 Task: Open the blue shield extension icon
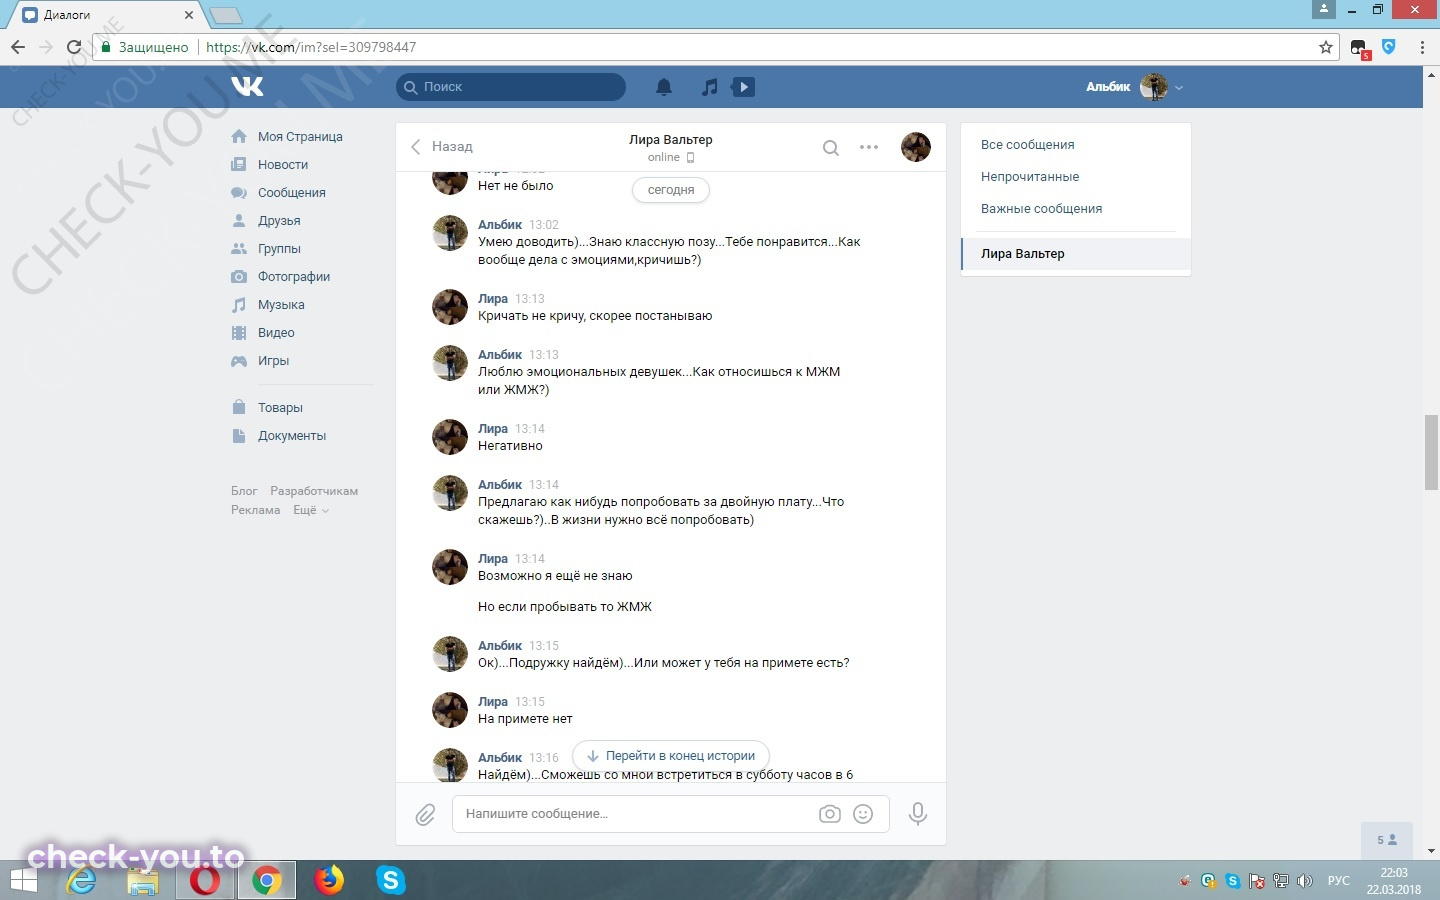[1388, 46]
